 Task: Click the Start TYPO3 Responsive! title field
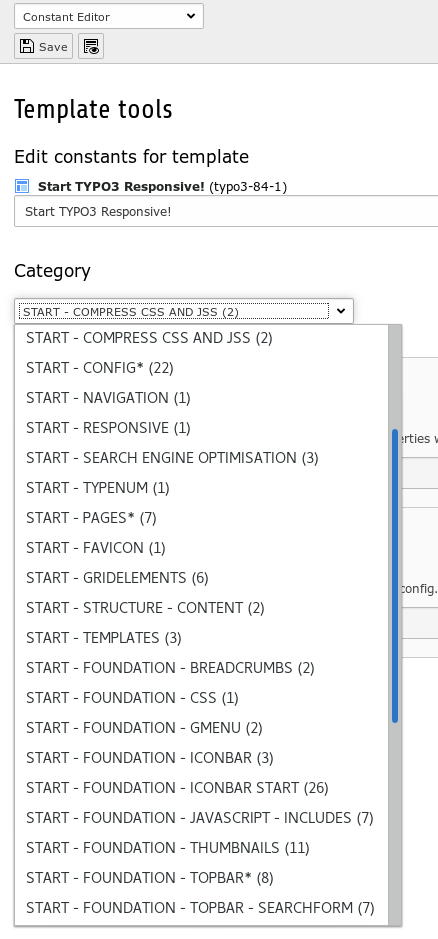click(x=226, y=211)
